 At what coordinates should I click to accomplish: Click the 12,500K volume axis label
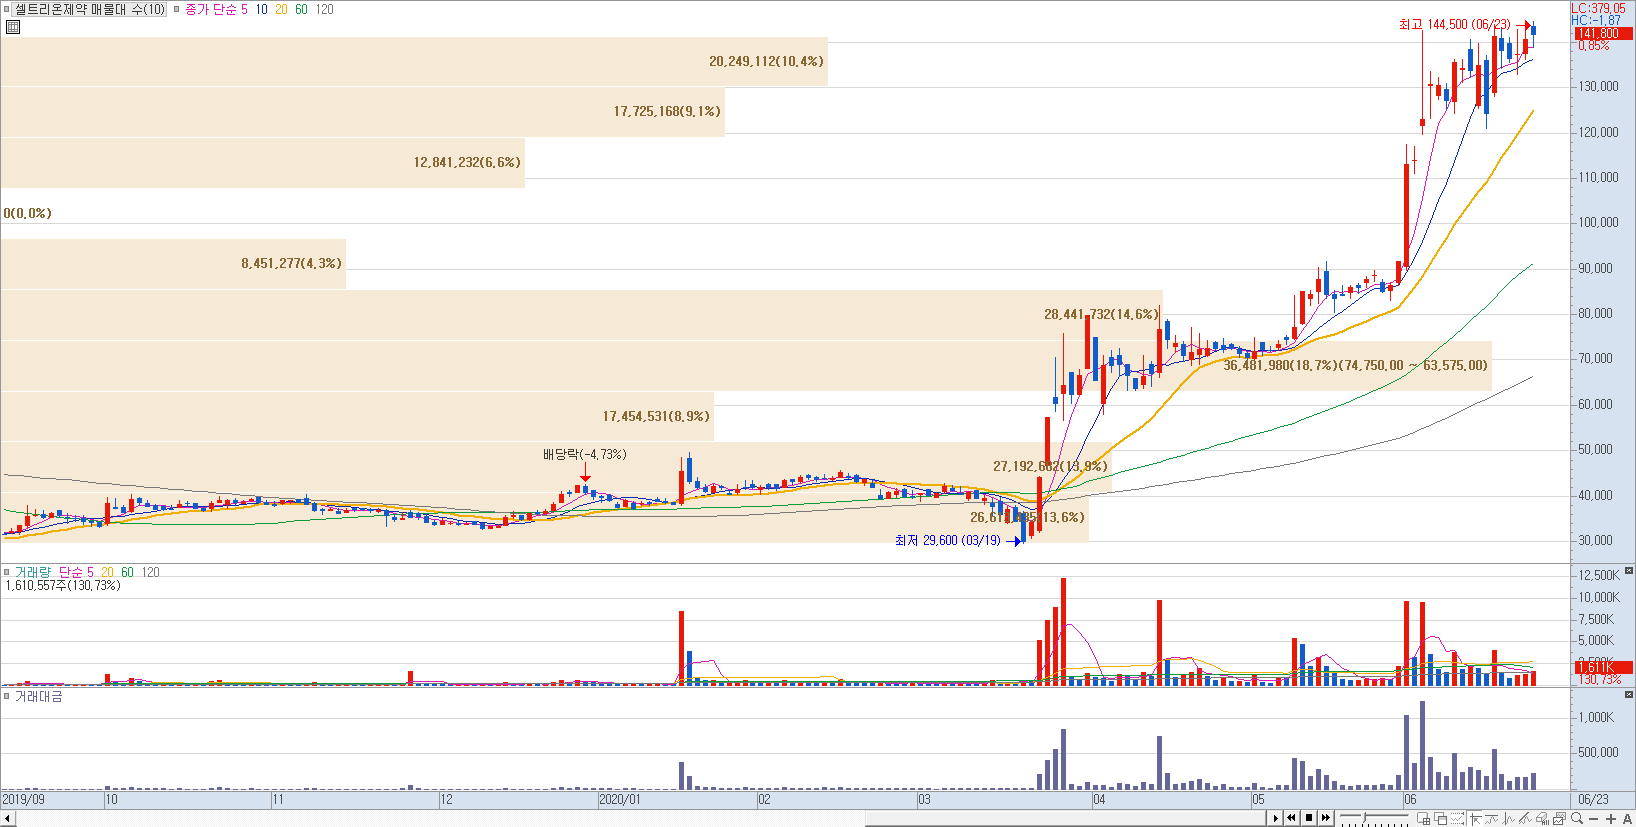(x=1599, y=575)
